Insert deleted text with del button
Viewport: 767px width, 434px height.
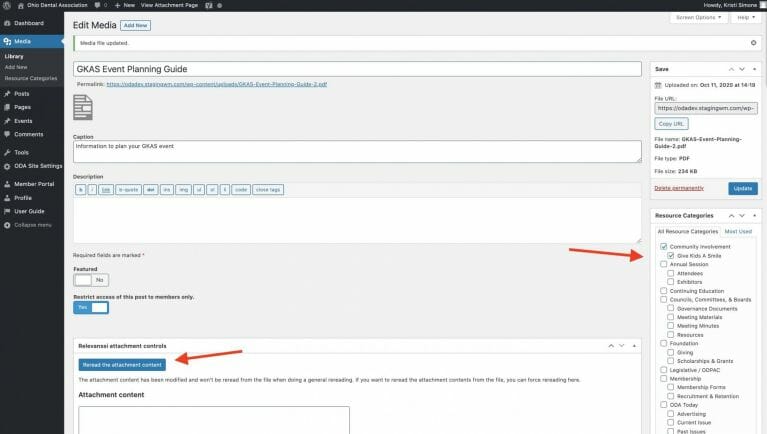tap(151, 190)
